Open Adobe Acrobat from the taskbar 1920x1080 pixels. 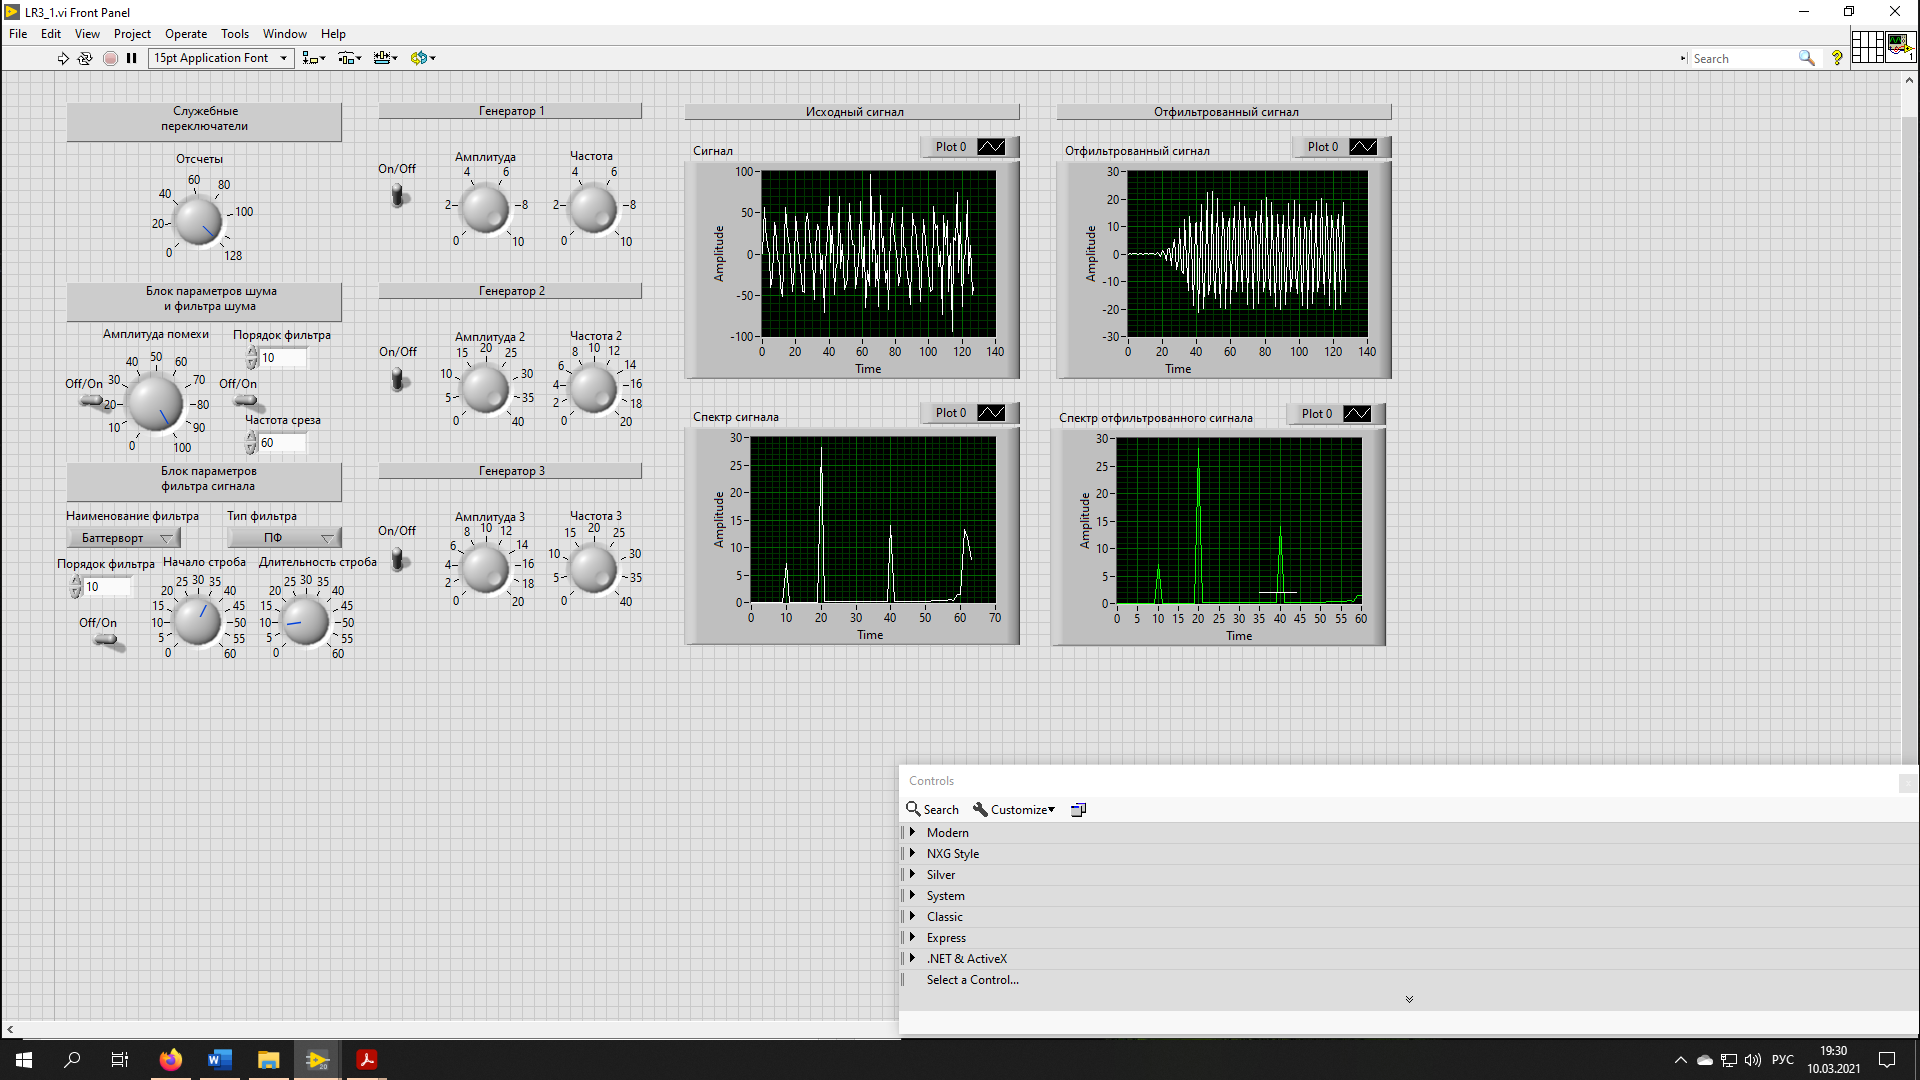[x=366, y=1060]
